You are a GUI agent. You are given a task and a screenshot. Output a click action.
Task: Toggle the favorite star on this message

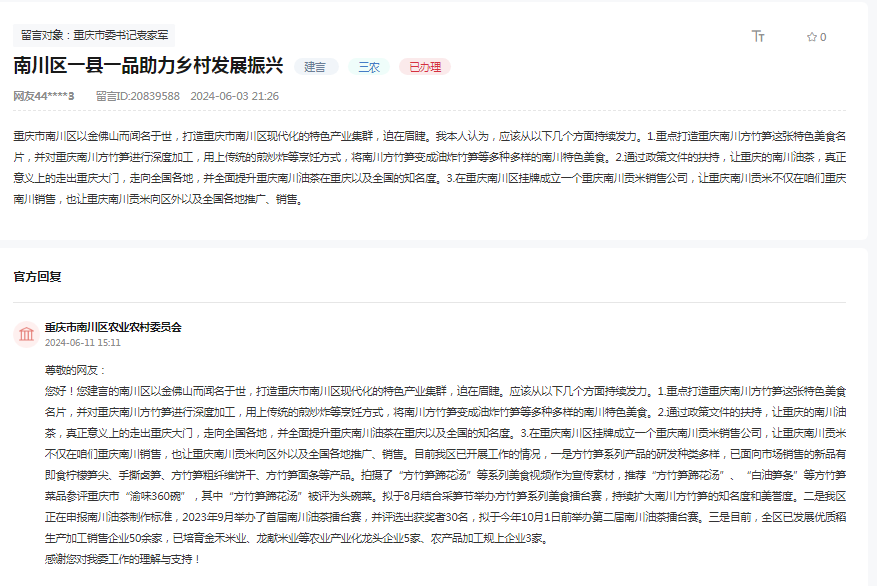click(812, 36)
